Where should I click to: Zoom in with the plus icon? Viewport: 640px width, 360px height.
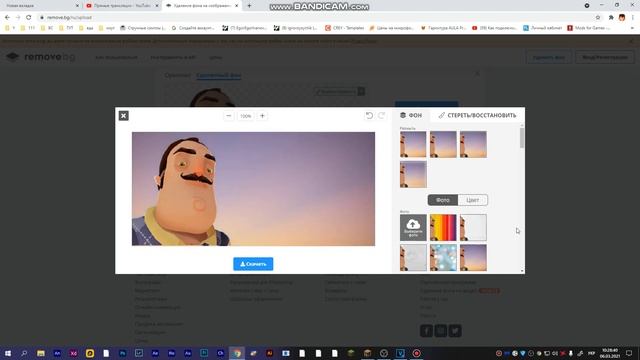click(262, 116)
